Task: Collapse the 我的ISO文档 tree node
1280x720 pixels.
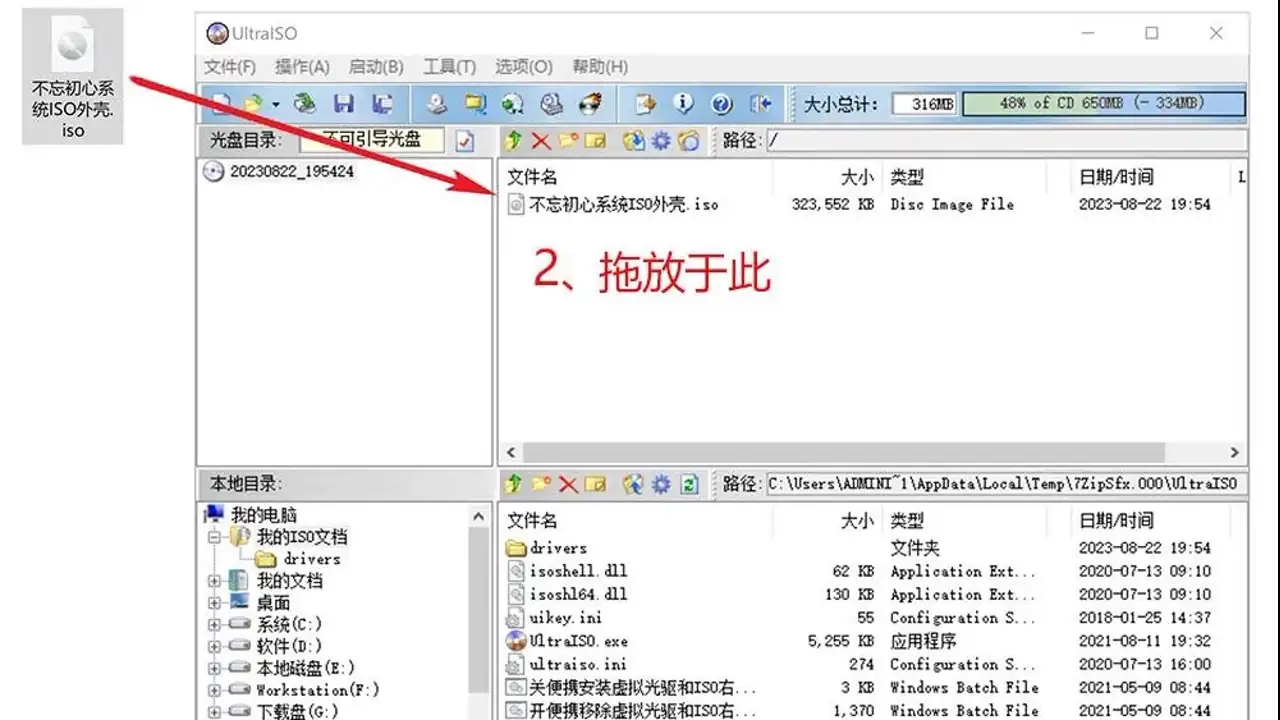Action: (214, 537)
